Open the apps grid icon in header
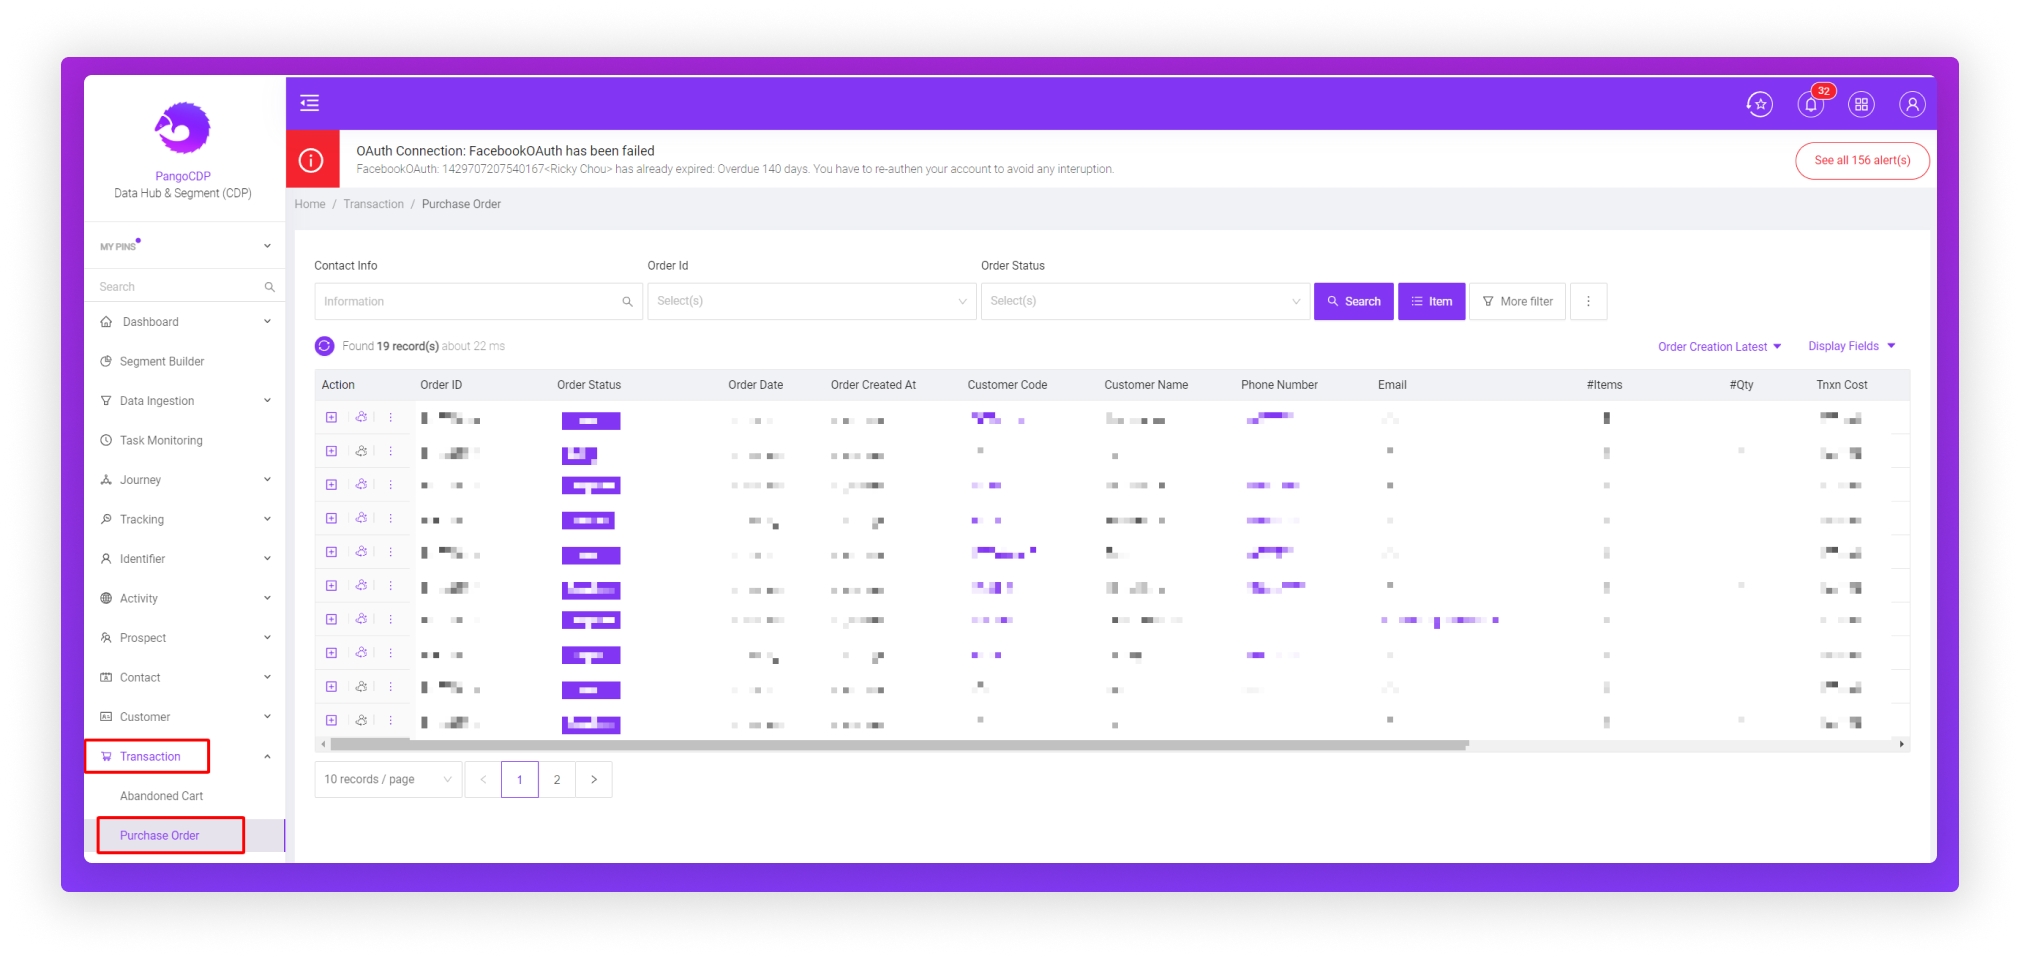 point(1861,104)
